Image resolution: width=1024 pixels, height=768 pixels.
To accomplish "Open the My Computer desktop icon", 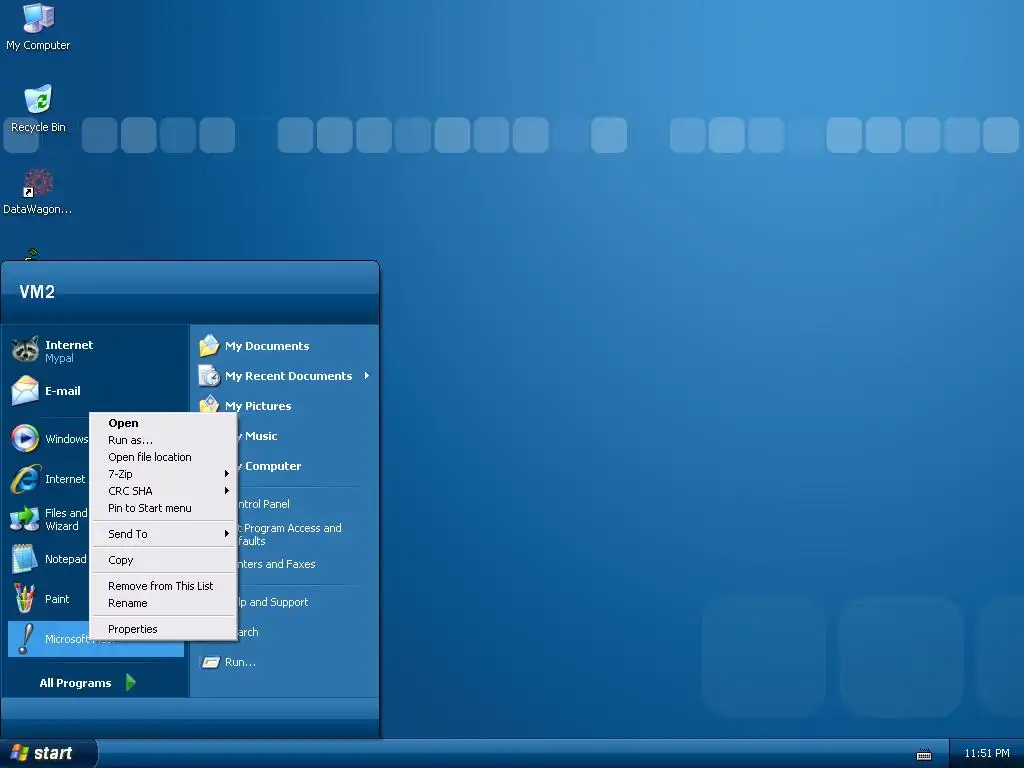I will 38,27.
